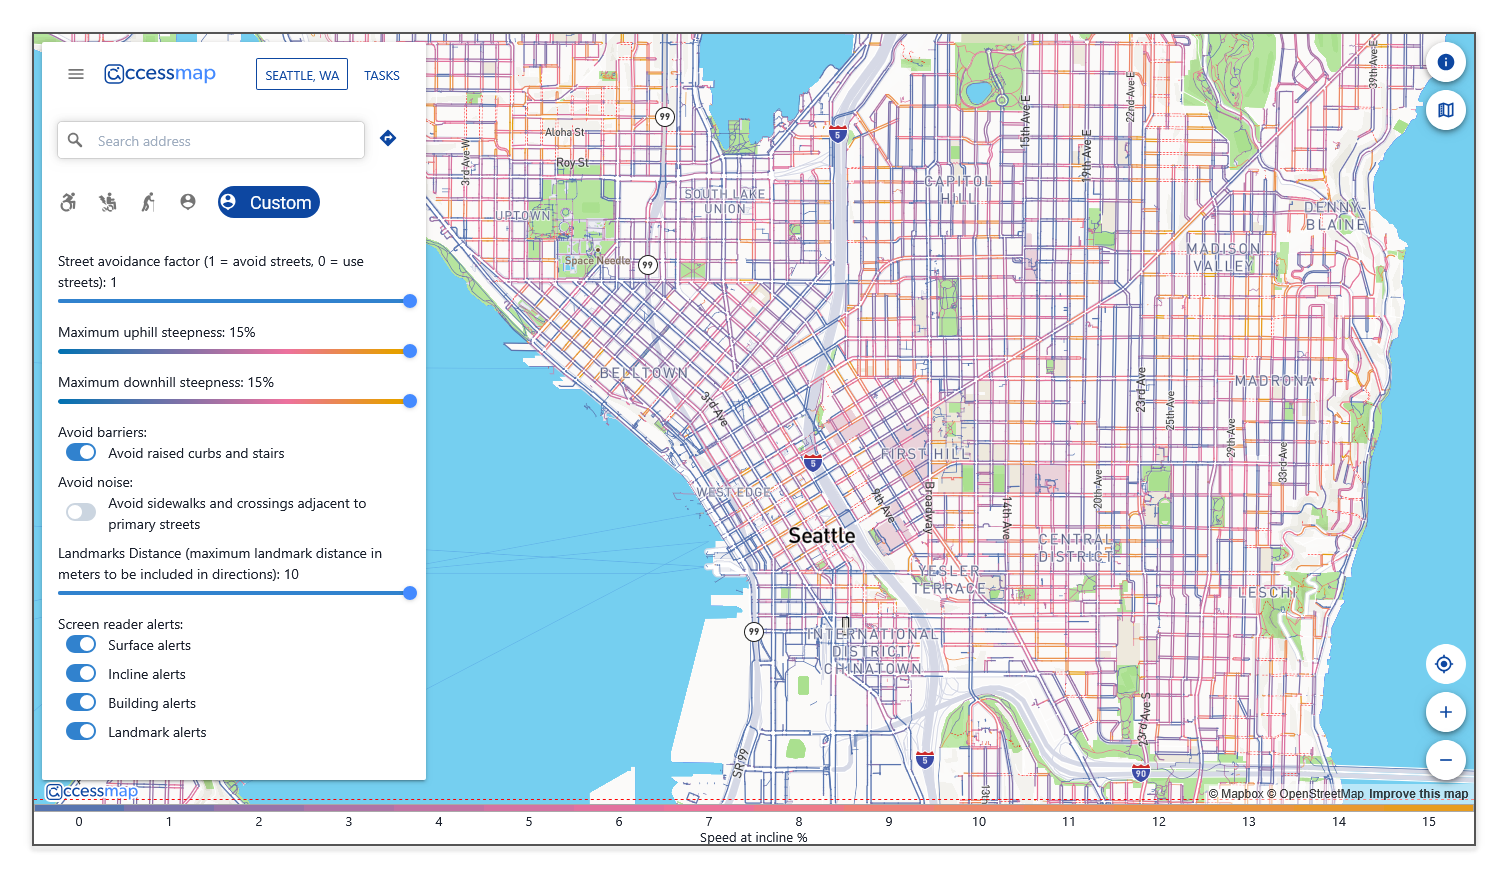Turn off Incline alerts toggle
The height and width of the screenshot is (878, 1508).
[81, 674]
